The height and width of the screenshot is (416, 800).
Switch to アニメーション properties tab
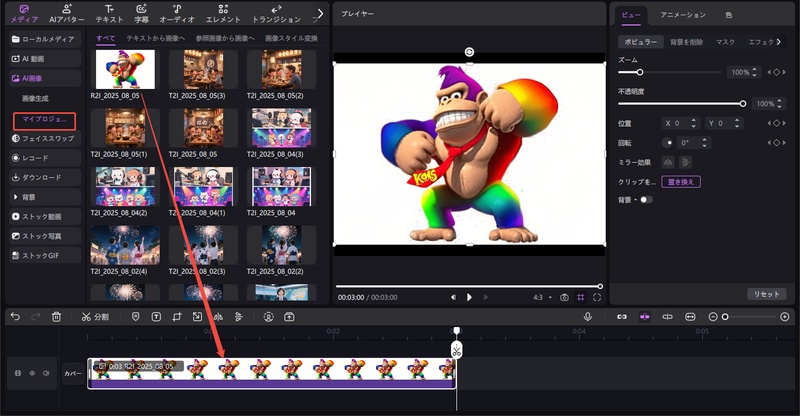pyautogui.click(x=683, y=15)
